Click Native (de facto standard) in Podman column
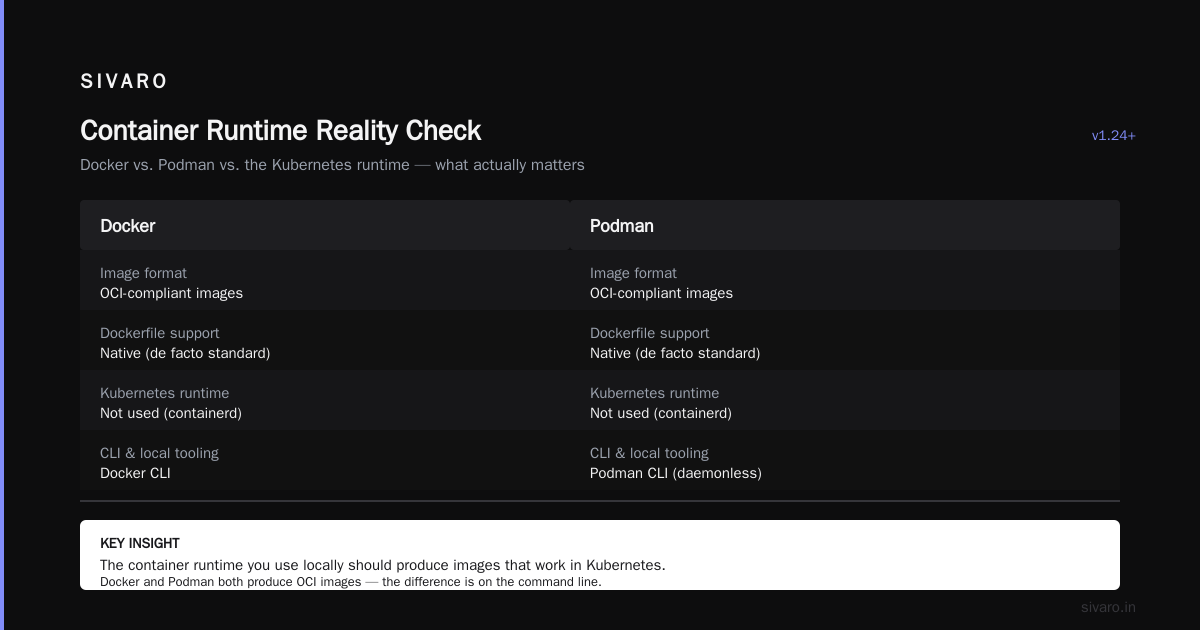Screen dimensions: 1200x630 pos(675,353)
